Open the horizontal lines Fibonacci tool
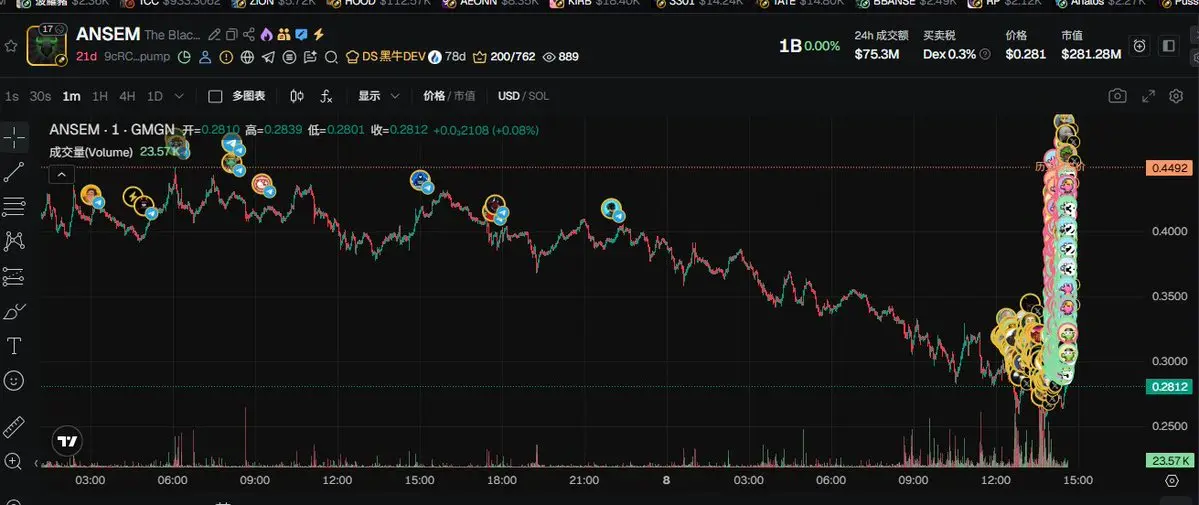The width and height of the screenshot is (1199, 505). click(15, 207)
